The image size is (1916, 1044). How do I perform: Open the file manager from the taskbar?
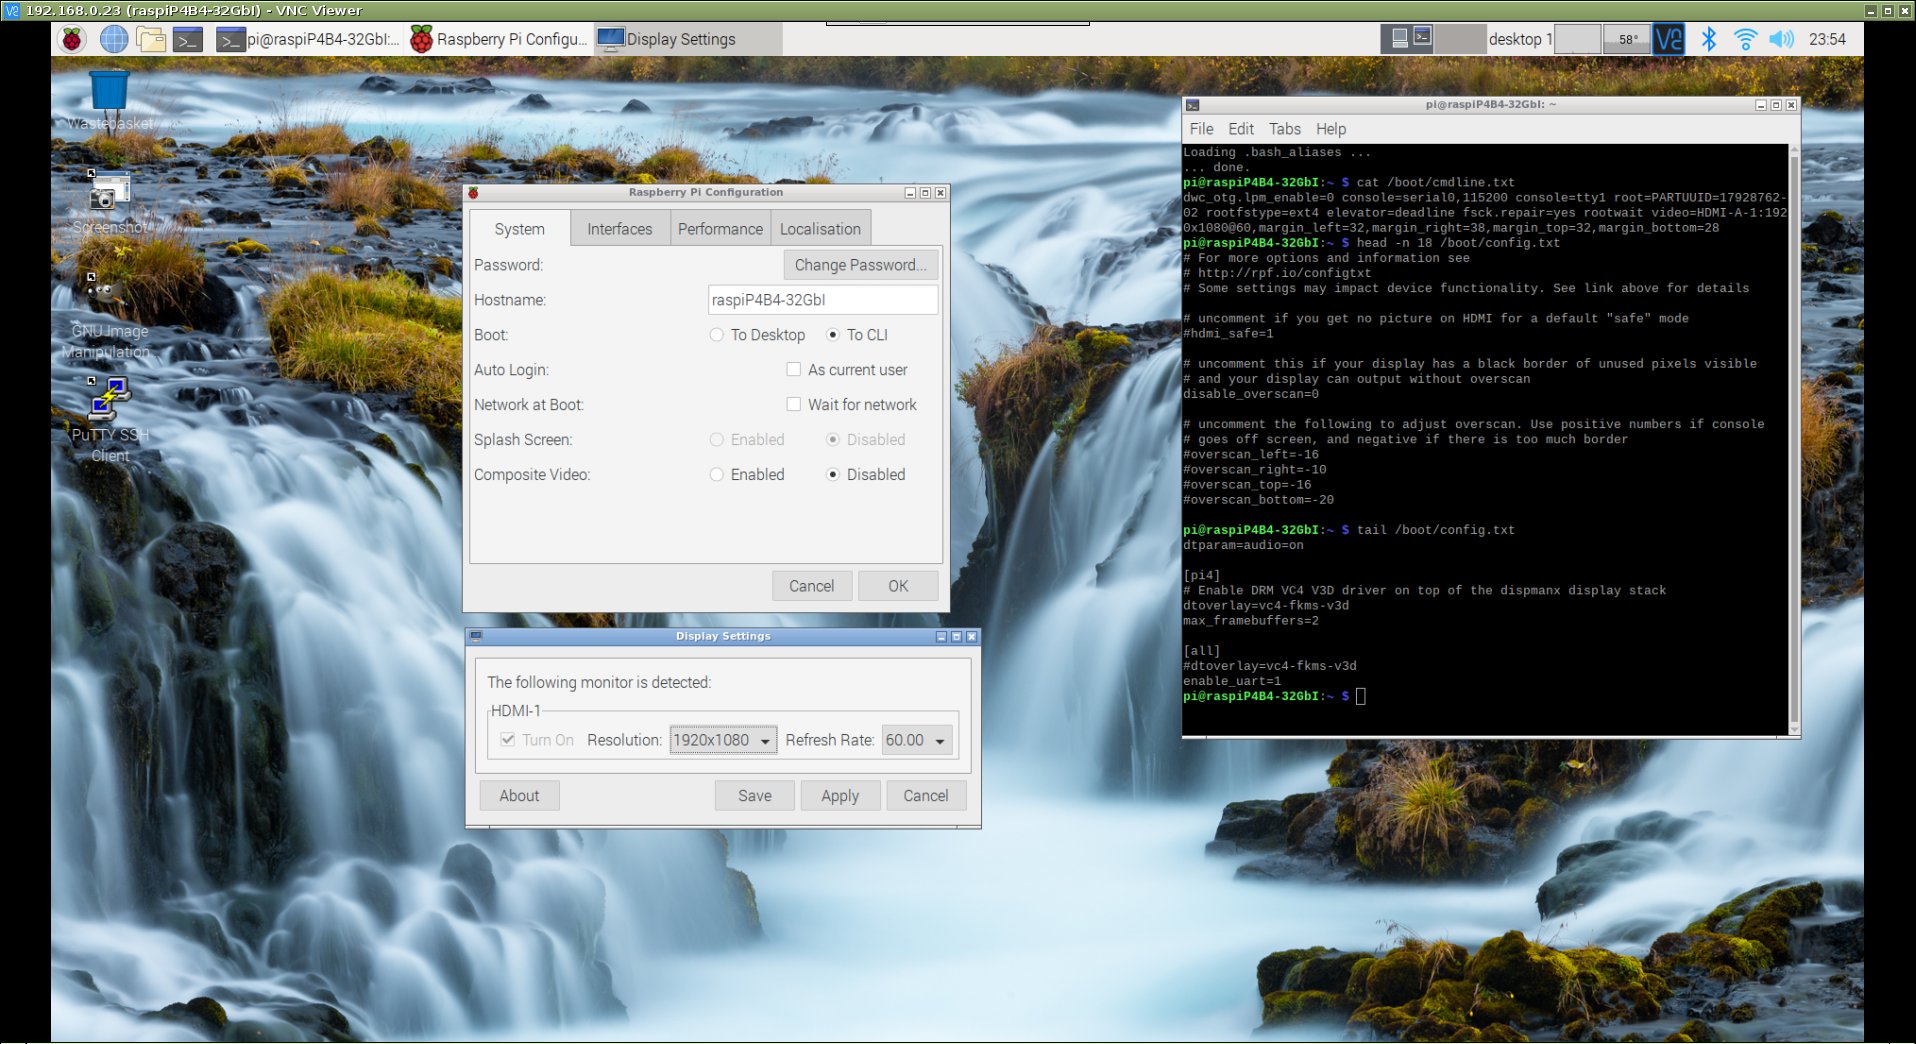pyautogui.click(x=151, y=40)
